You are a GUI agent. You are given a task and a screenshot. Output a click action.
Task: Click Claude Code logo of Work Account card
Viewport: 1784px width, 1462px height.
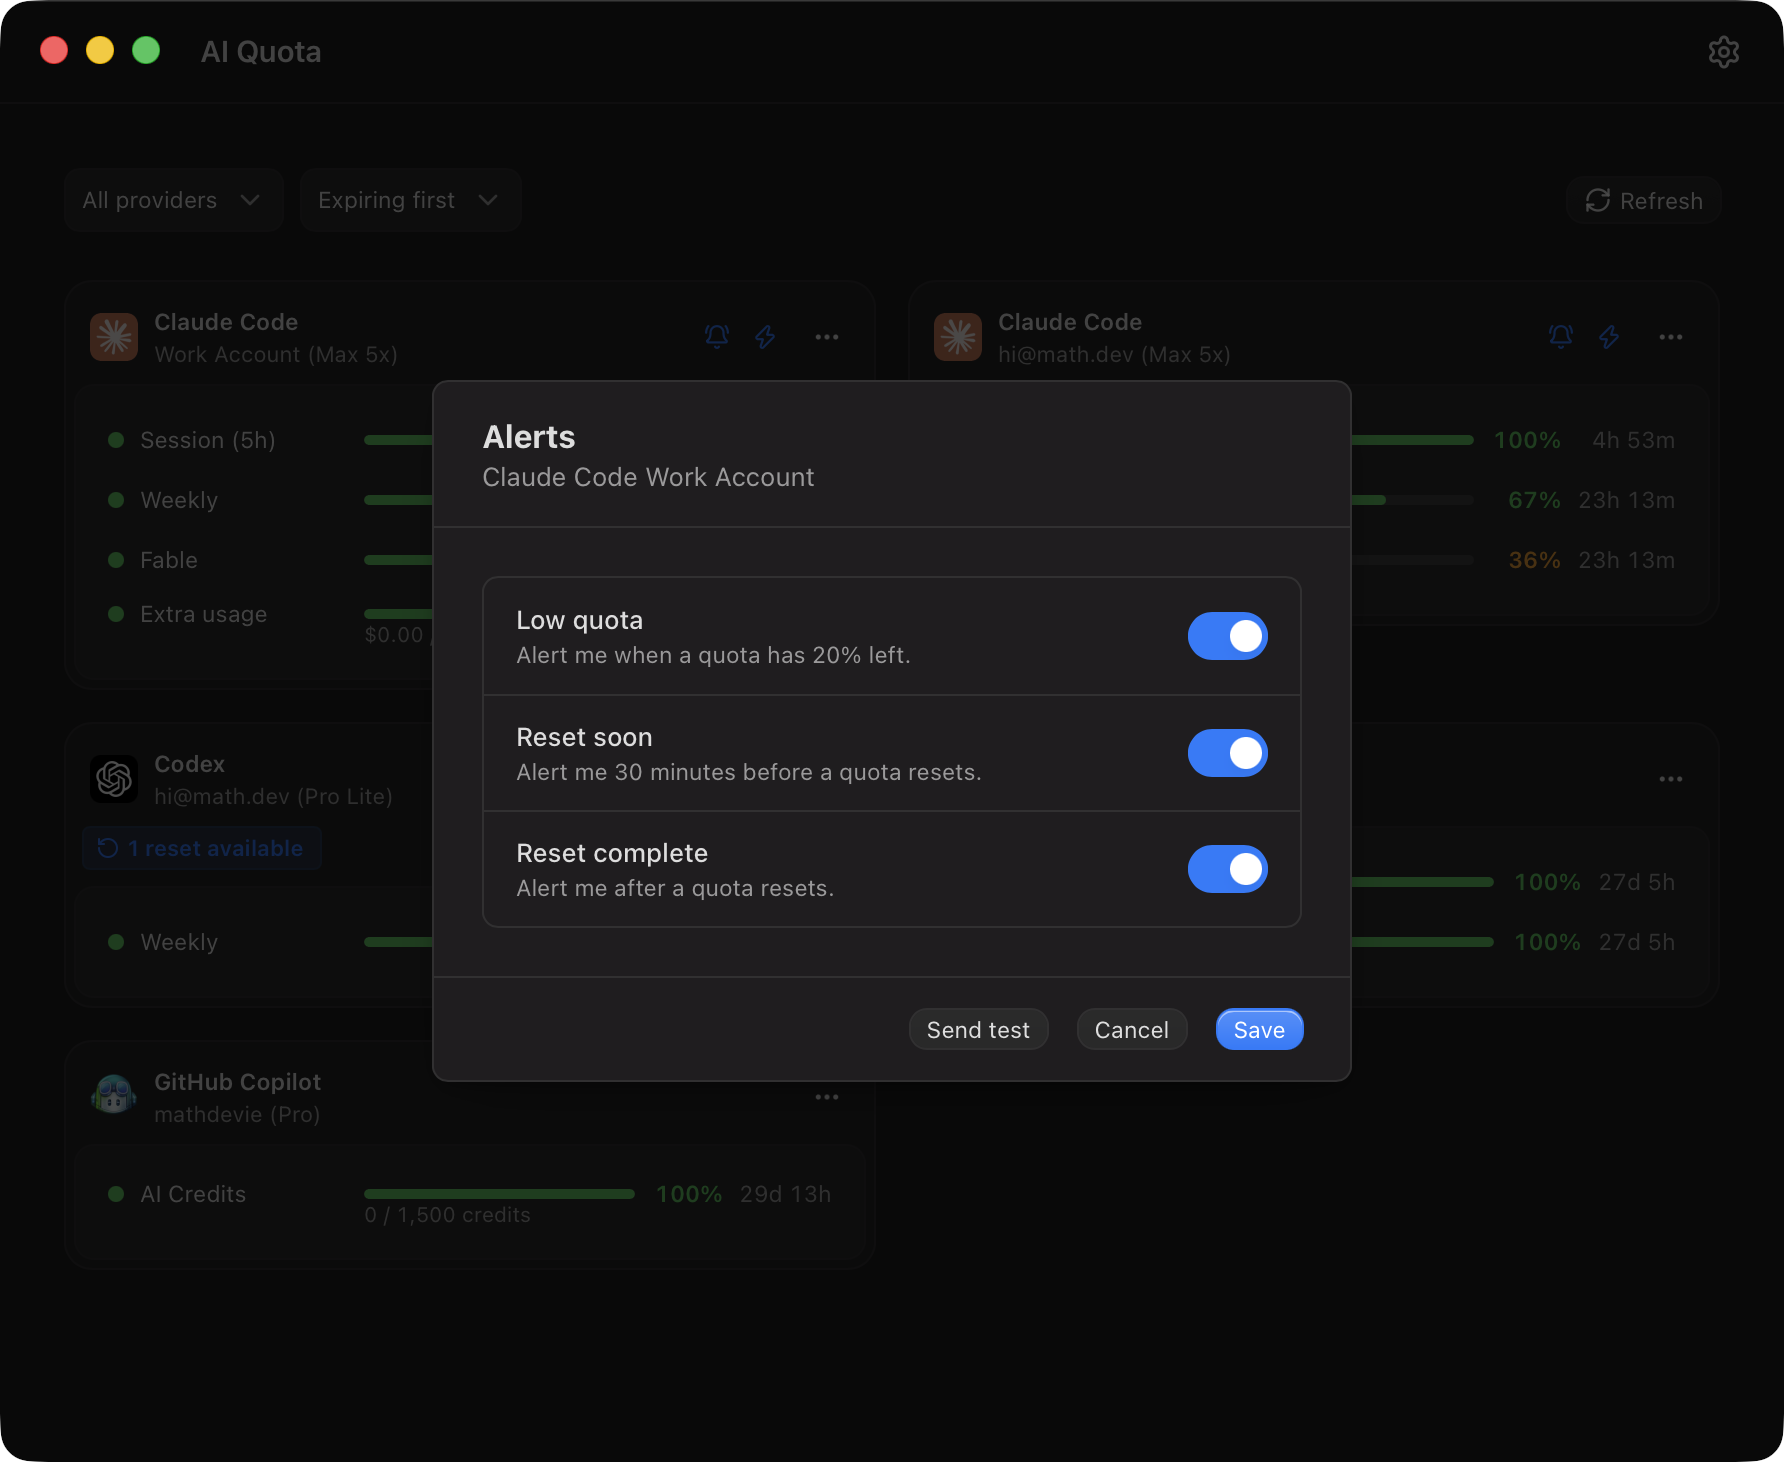pos(114,337)
